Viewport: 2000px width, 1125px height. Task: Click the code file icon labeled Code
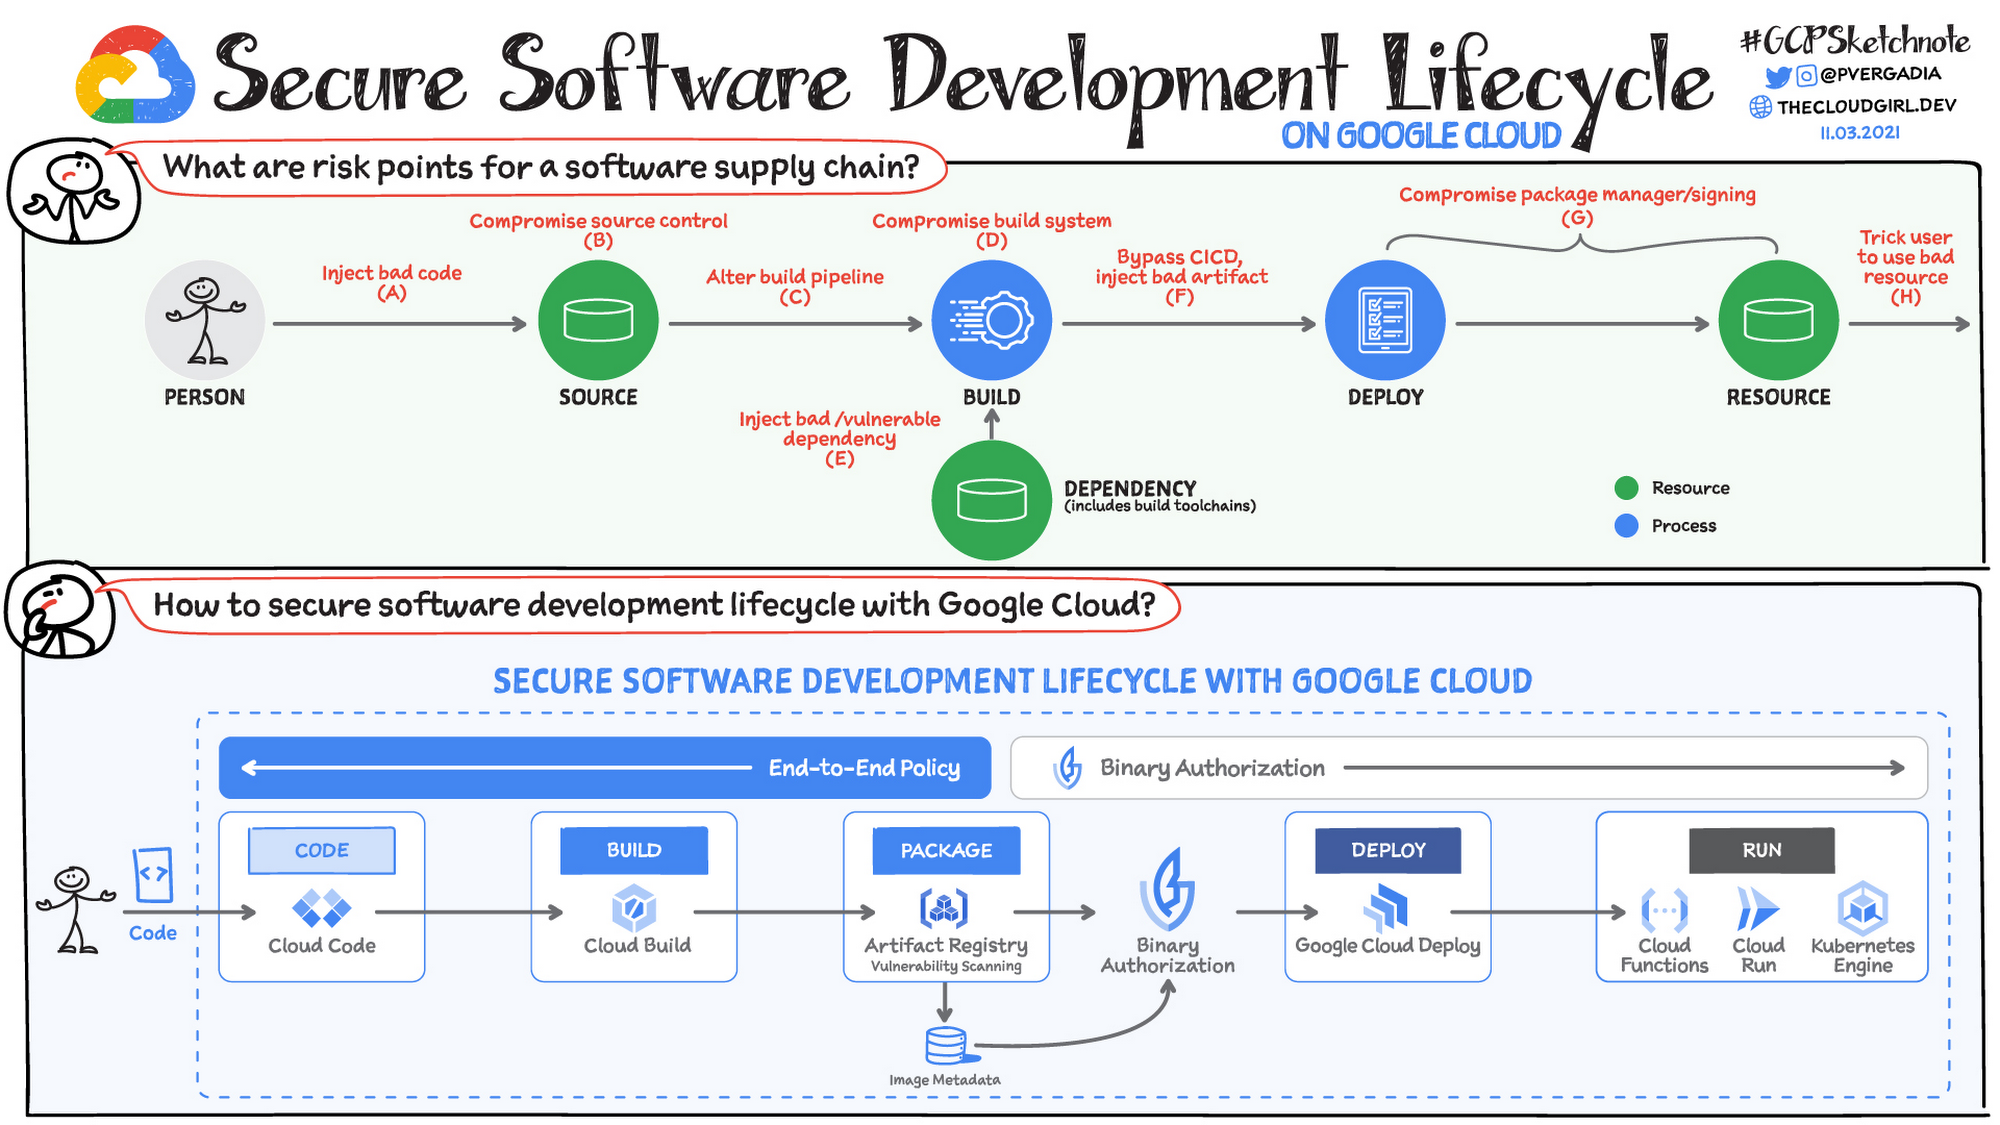(x=153, y=875)
